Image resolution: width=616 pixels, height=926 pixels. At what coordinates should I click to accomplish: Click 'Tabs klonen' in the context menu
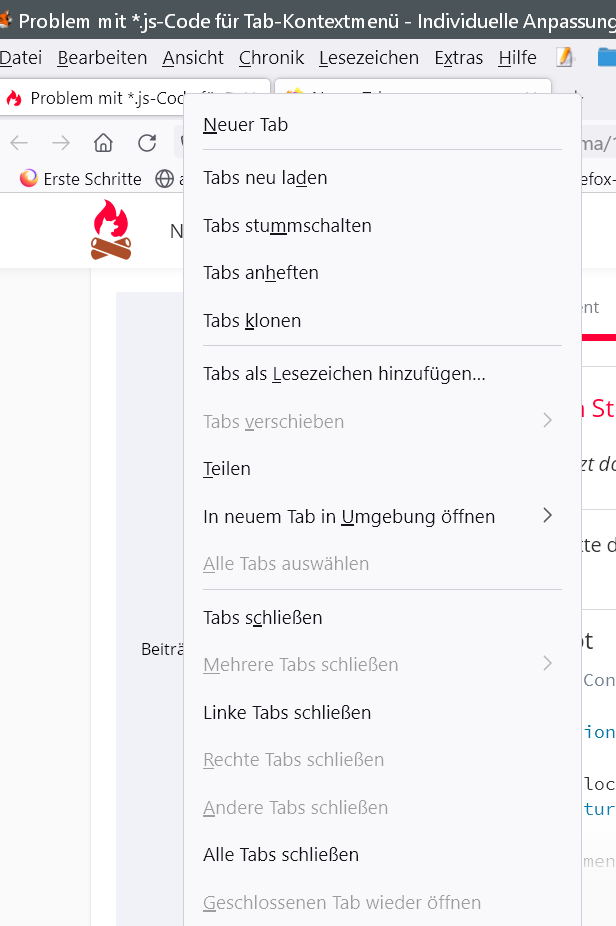point(252,320)
